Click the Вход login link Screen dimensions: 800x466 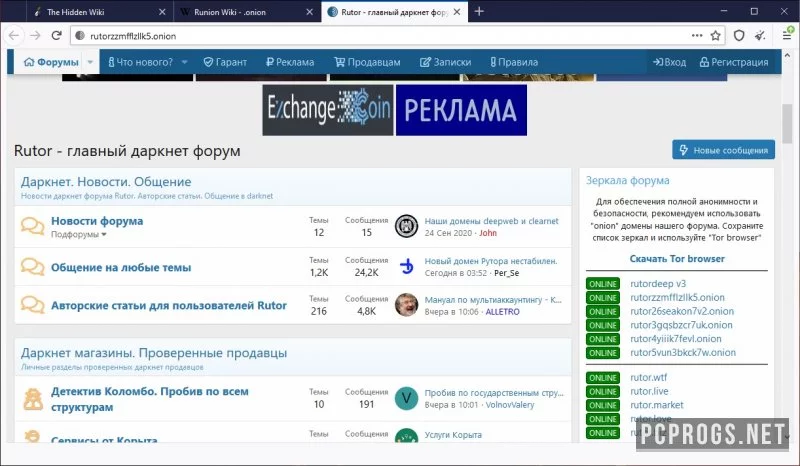[669, 62]
